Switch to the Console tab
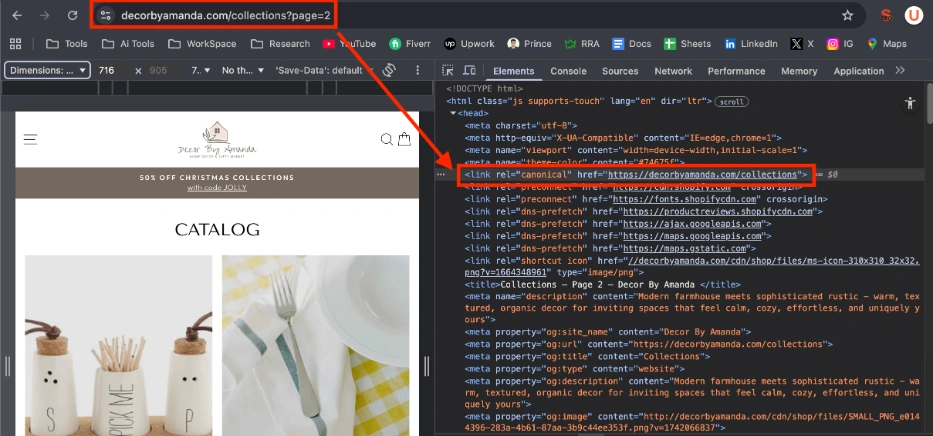Screen dimensions: 933x436 [x=568, y=71]
